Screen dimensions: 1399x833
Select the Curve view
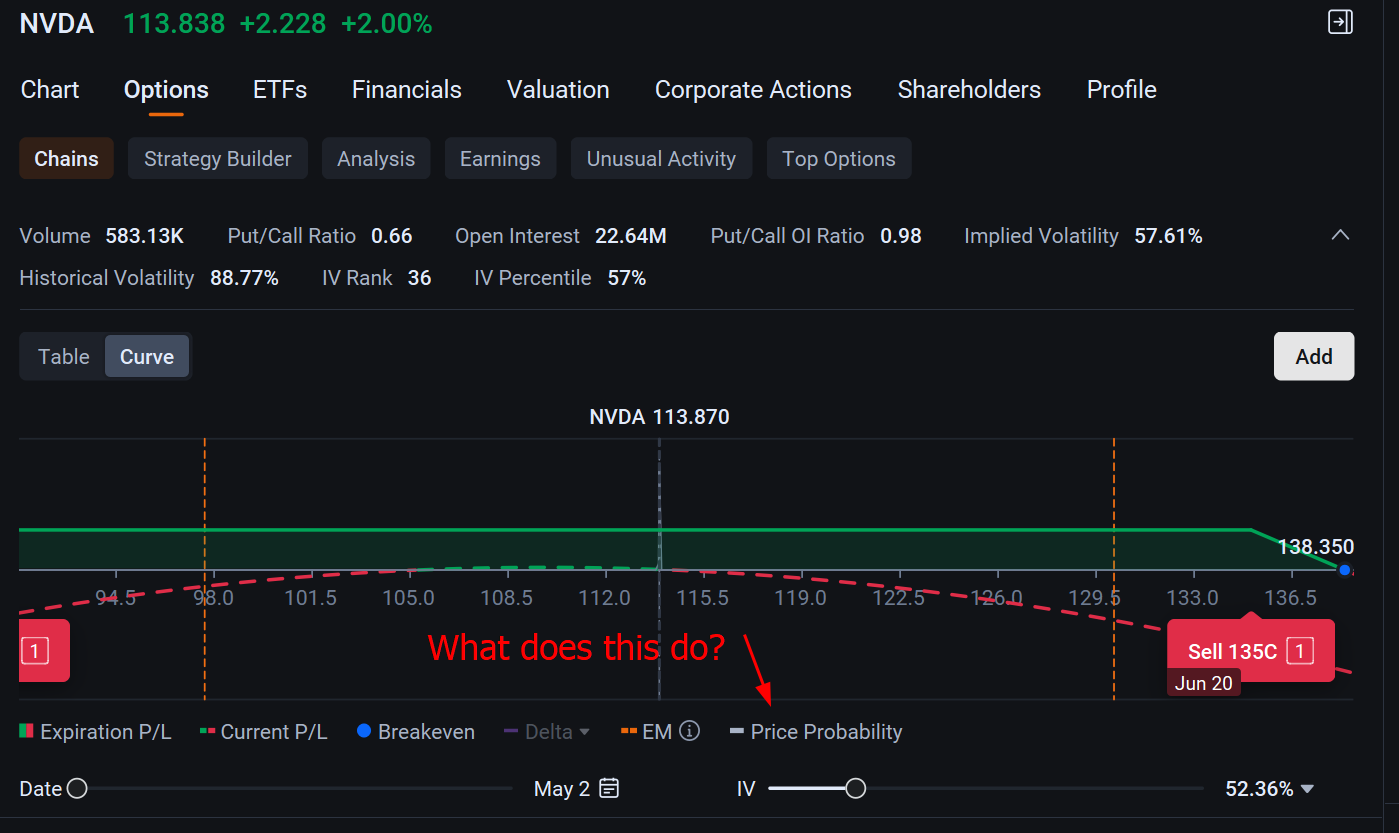147,357
